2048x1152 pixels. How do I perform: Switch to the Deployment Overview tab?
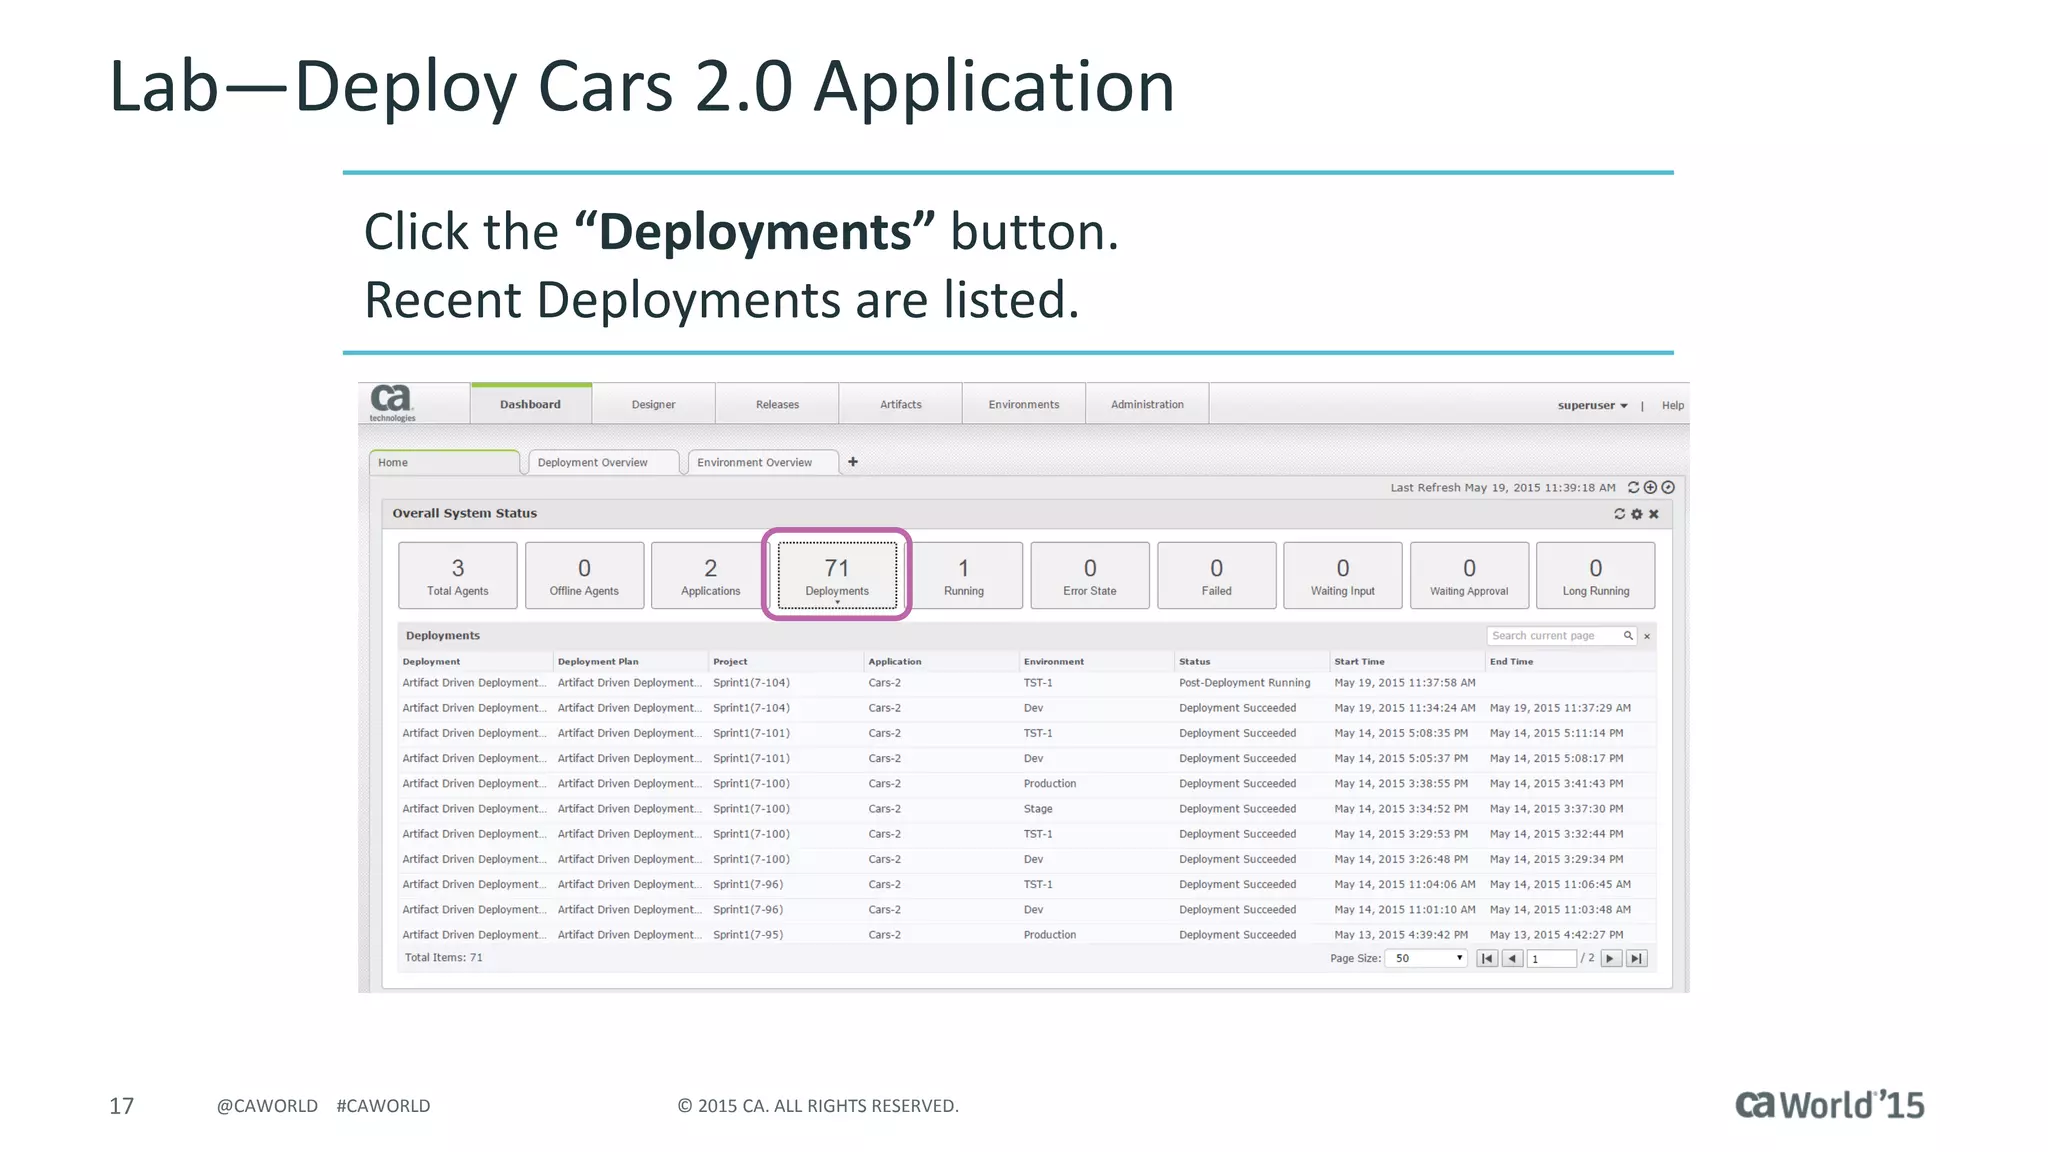(603, 462)
